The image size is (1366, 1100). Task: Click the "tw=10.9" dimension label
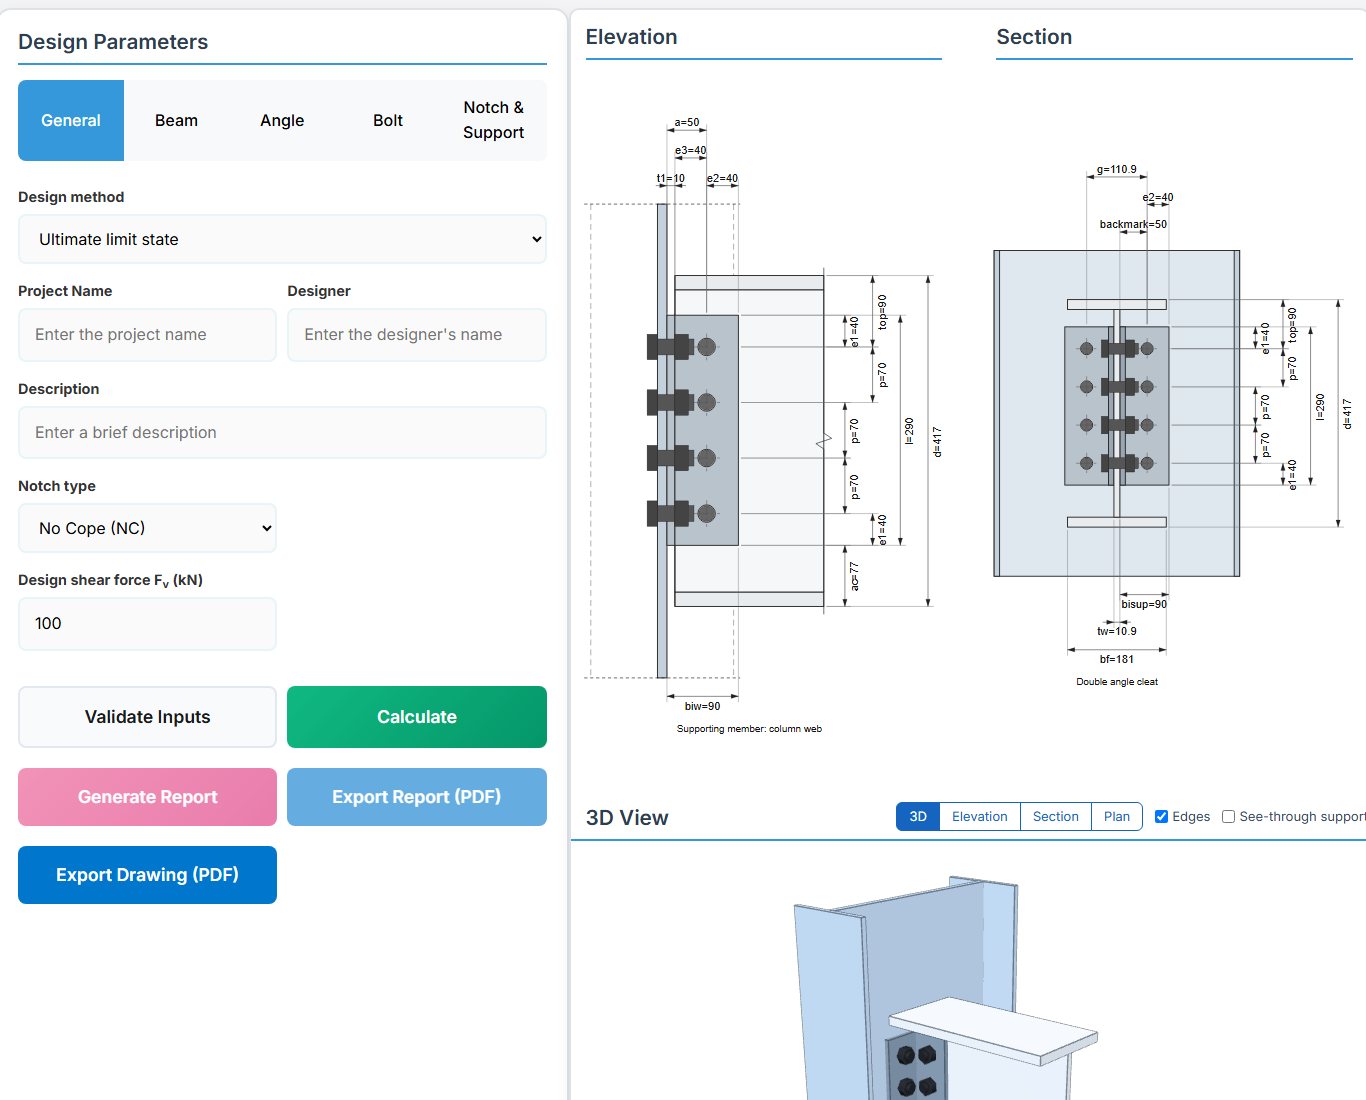pos(1117,631)
